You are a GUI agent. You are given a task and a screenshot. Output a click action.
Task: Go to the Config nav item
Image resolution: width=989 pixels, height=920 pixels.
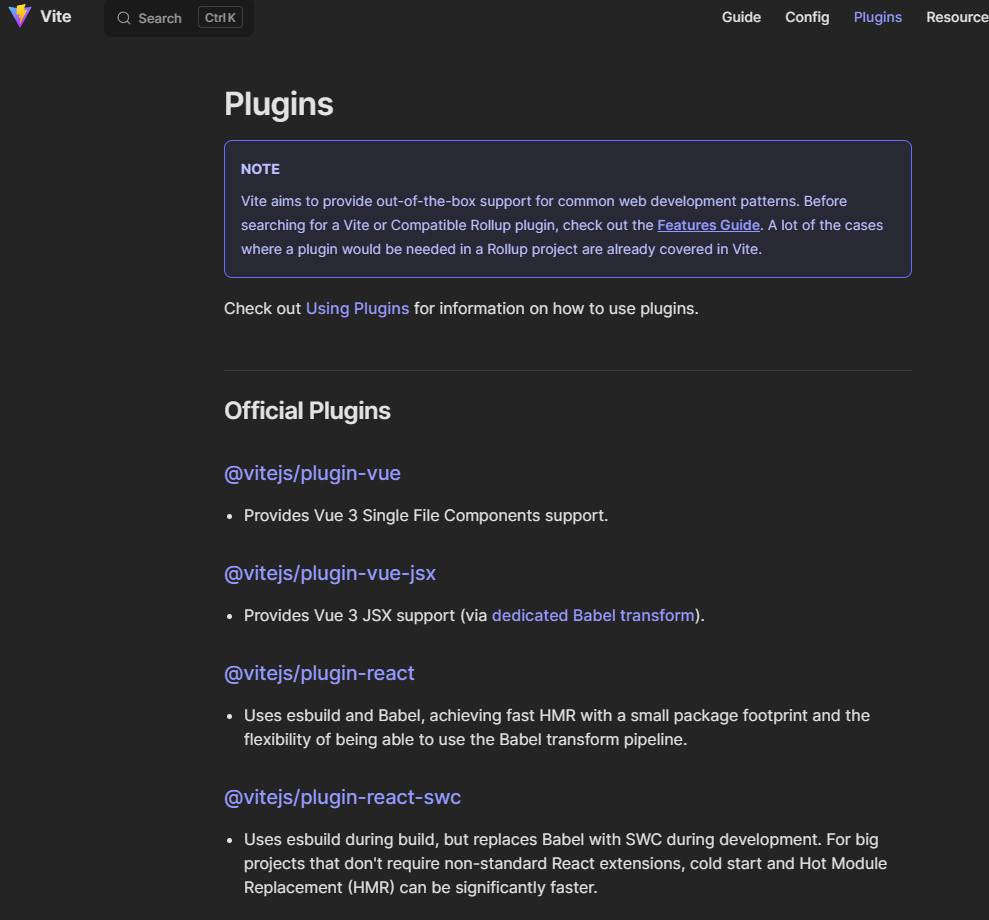807,17
